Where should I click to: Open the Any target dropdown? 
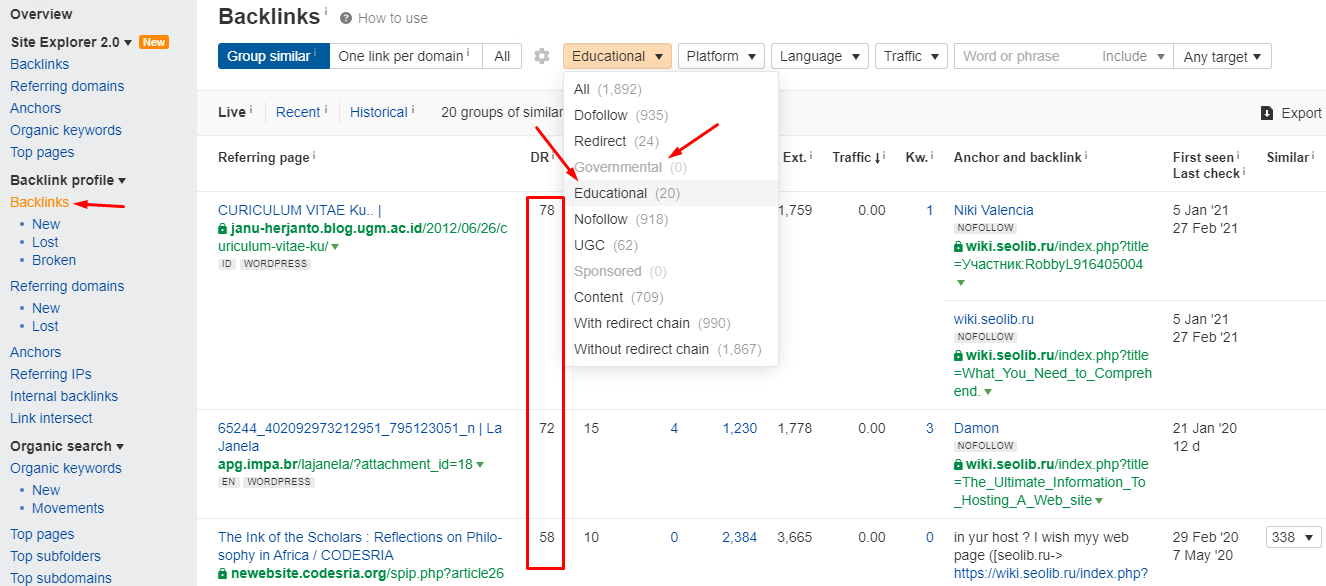pyautogui.click(x=1222, y=57)
